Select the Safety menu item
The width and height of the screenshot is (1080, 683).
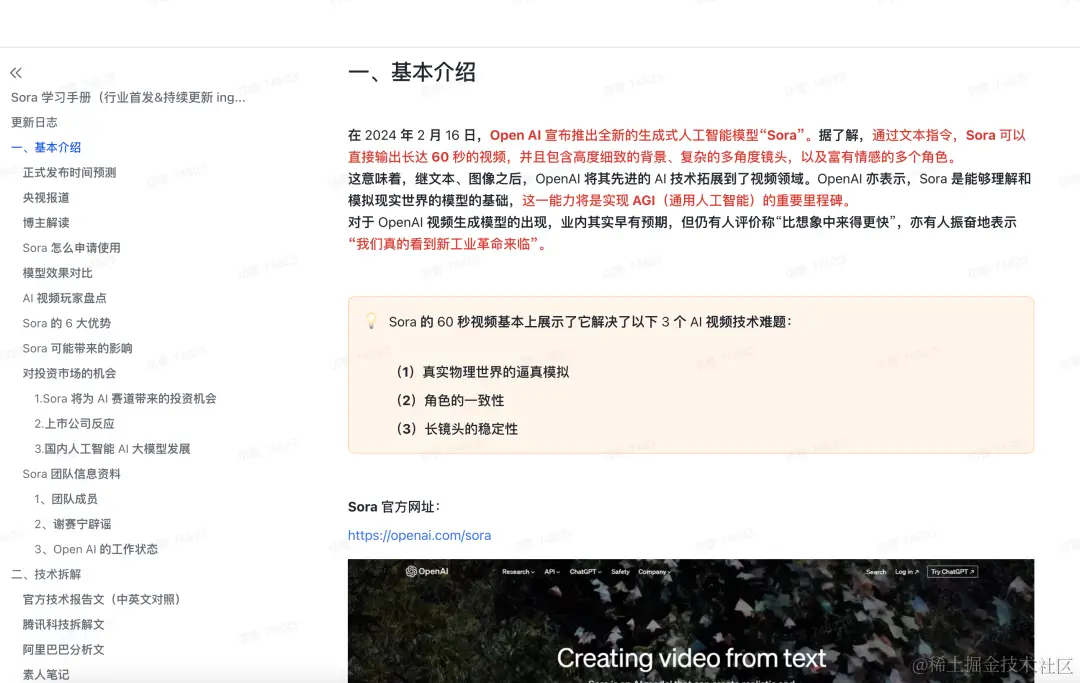620,572
